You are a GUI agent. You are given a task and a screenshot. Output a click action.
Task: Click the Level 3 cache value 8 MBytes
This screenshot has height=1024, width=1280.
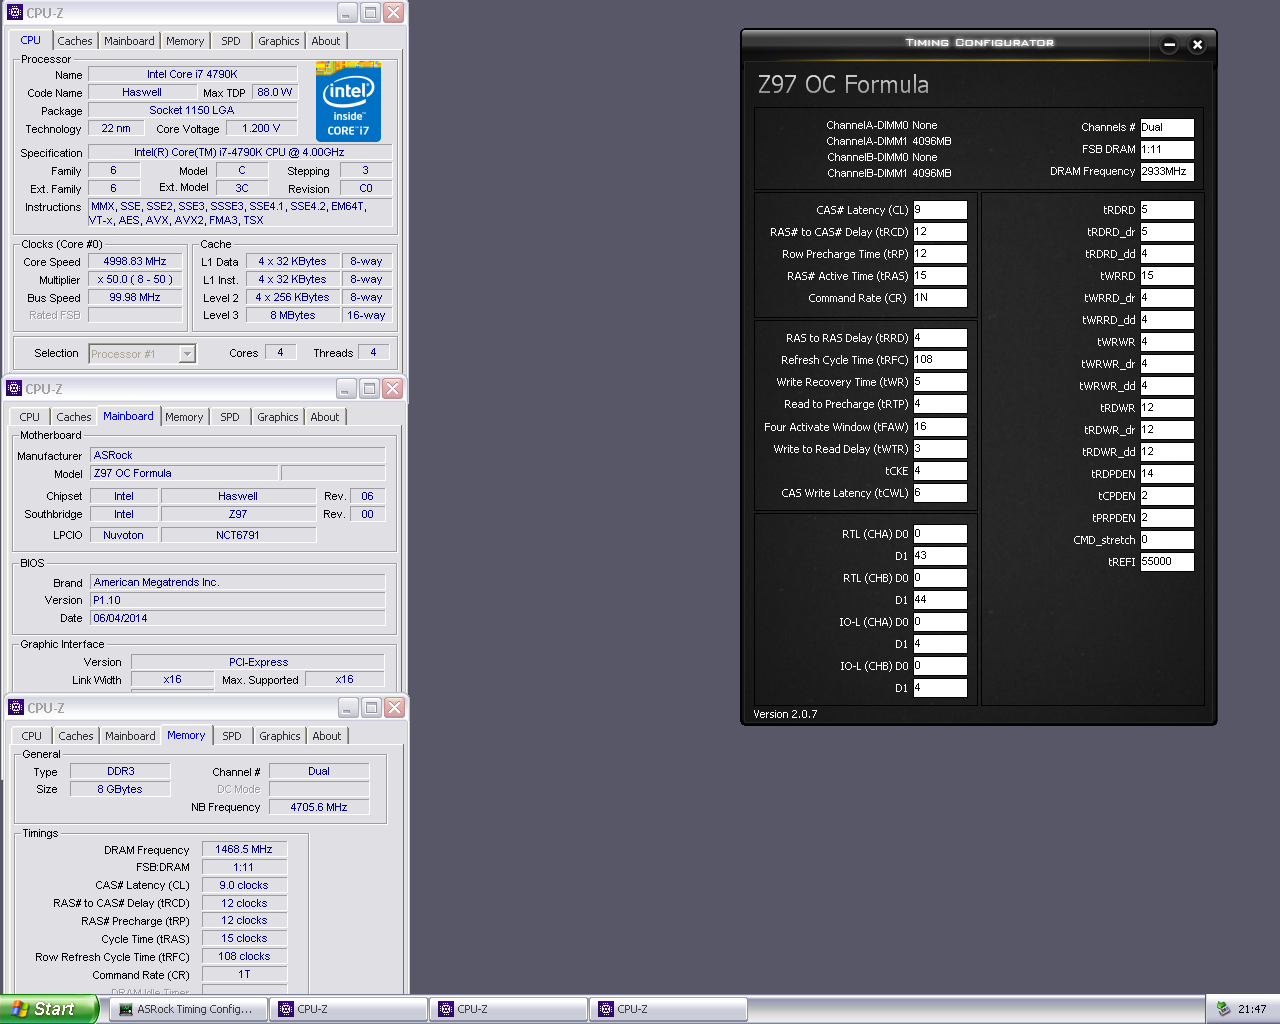(292, 316)
